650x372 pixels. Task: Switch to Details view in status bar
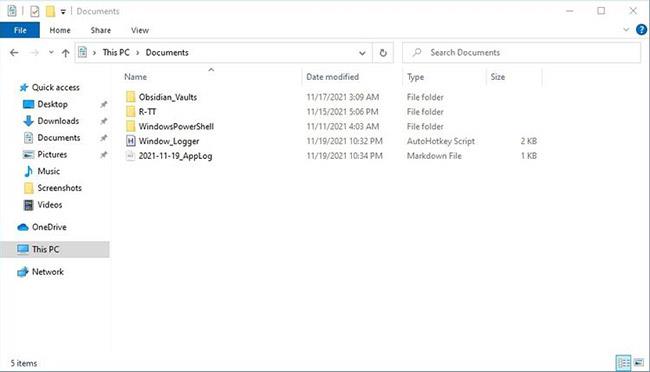623,363
